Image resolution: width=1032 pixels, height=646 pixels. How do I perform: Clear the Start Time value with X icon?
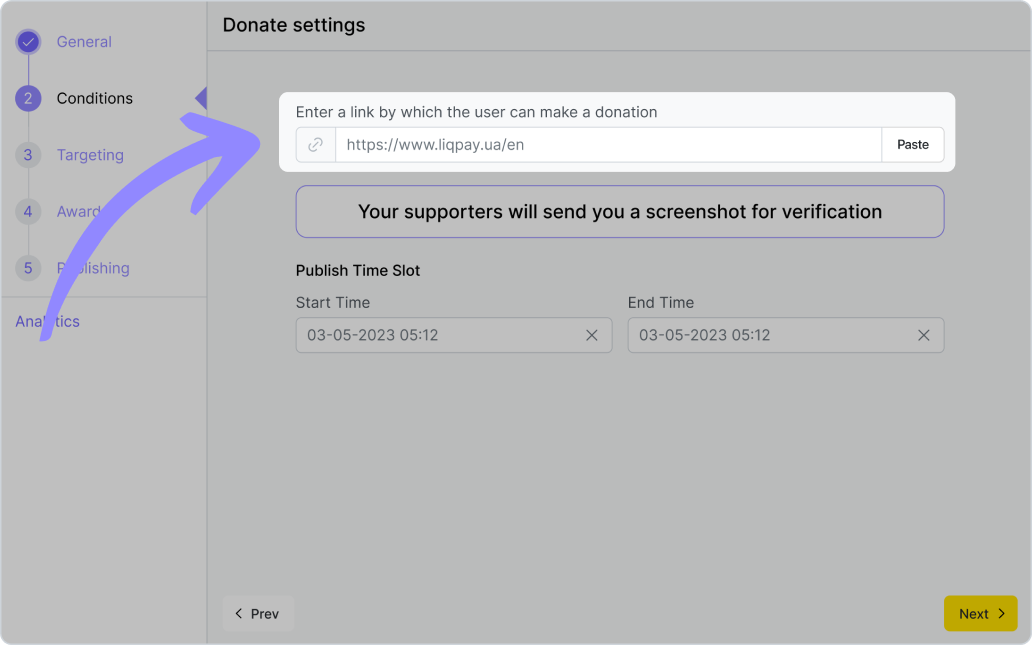[592, 335]
